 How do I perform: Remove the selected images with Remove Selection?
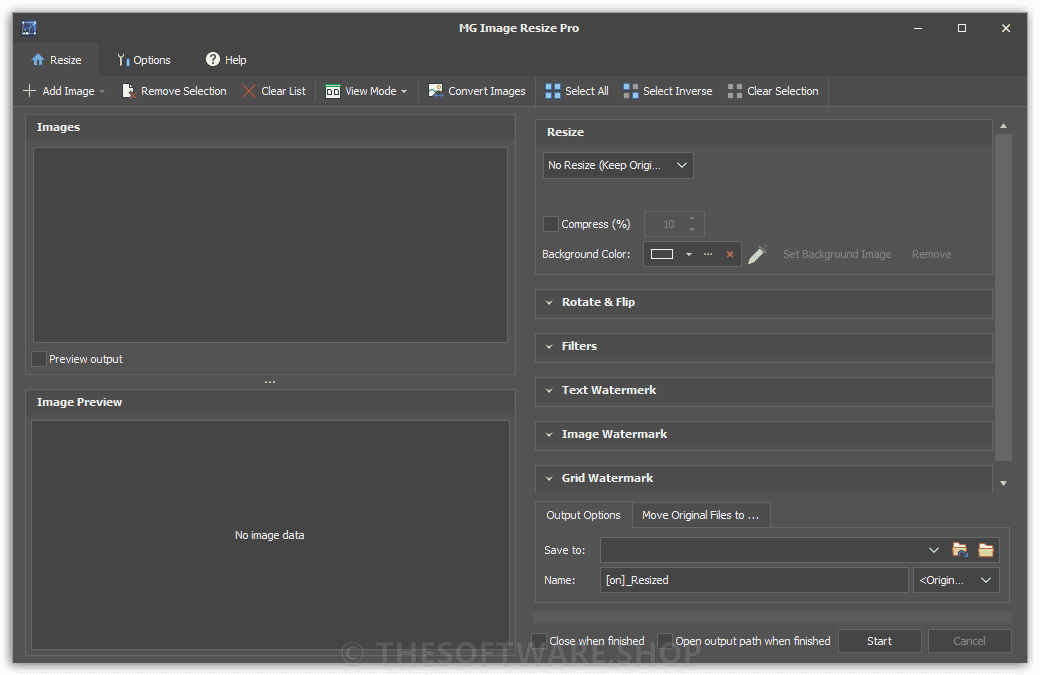(174, 91)
